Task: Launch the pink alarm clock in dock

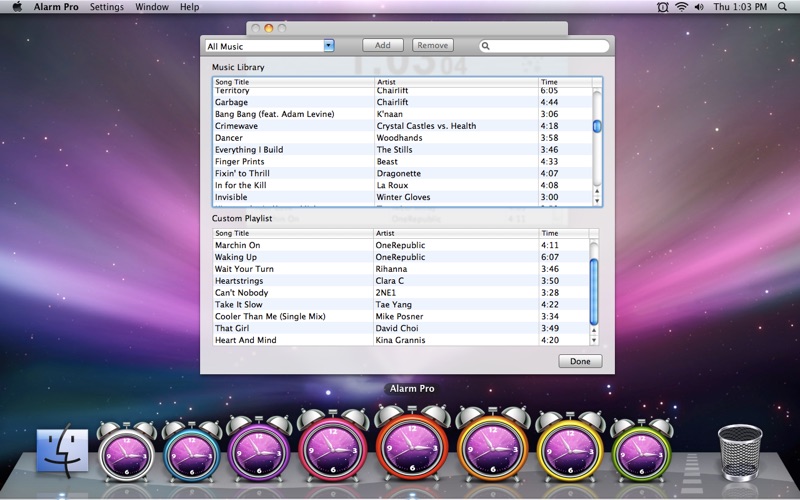Action: (x=333, y=445)
